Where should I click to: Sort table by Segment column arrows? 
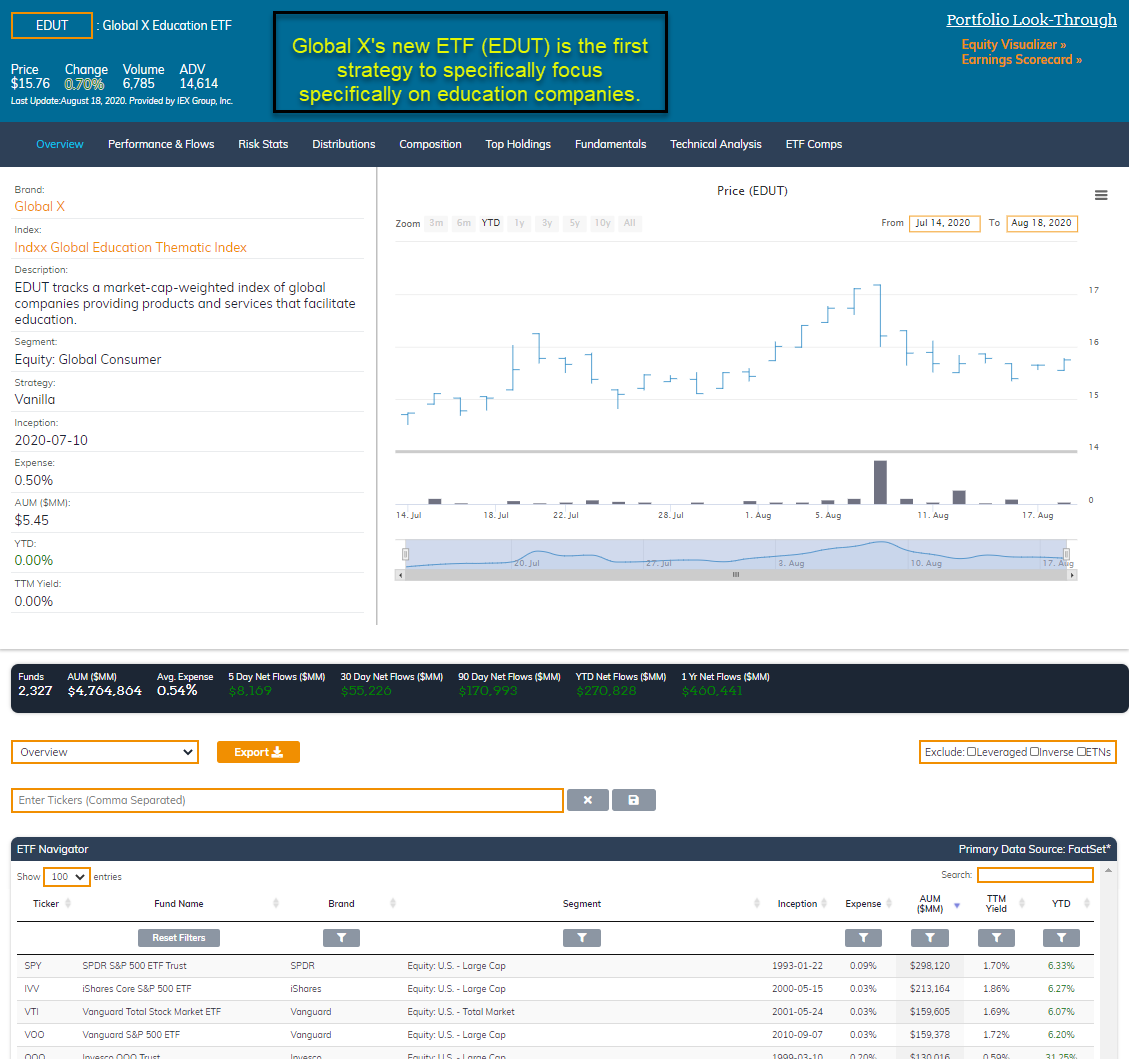pyautogui.click(x=757, y=903)
